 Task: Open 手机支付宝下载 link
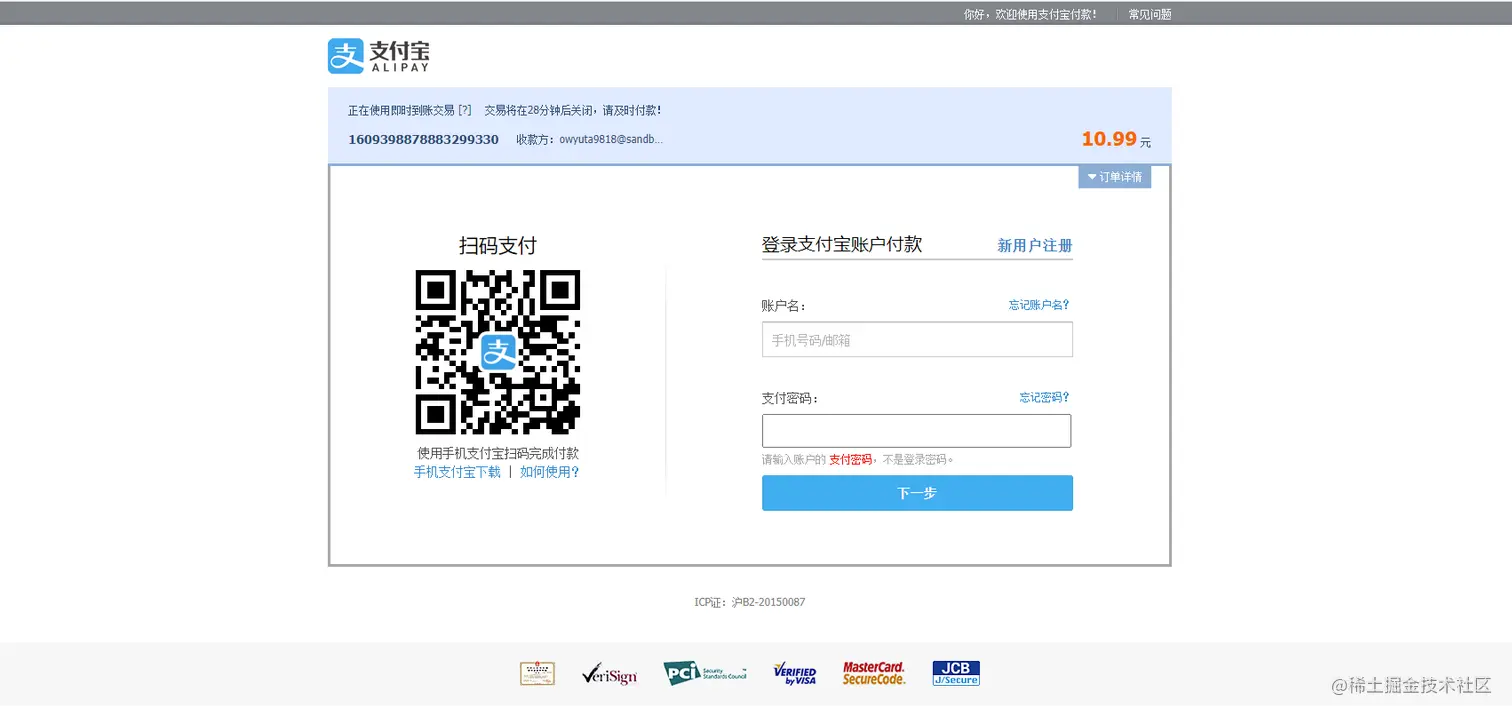tap(457, 472)
